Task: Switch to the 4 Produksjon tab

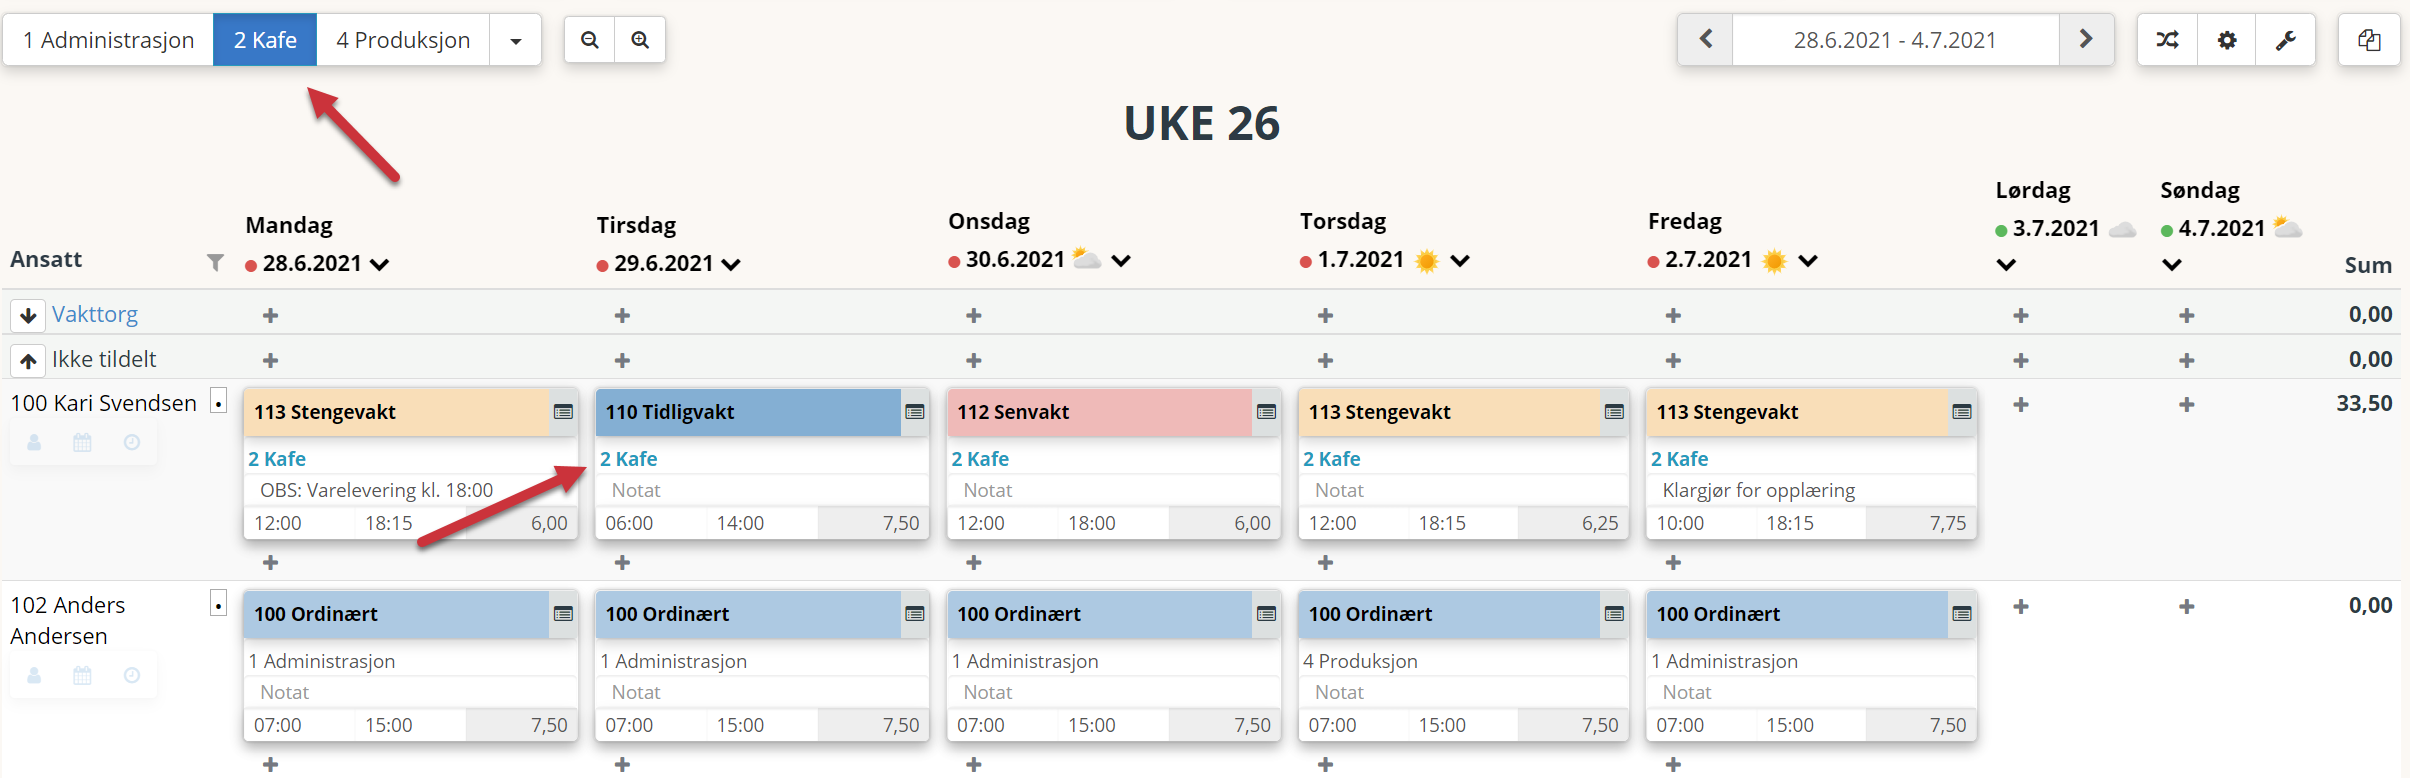Action: 403,40
